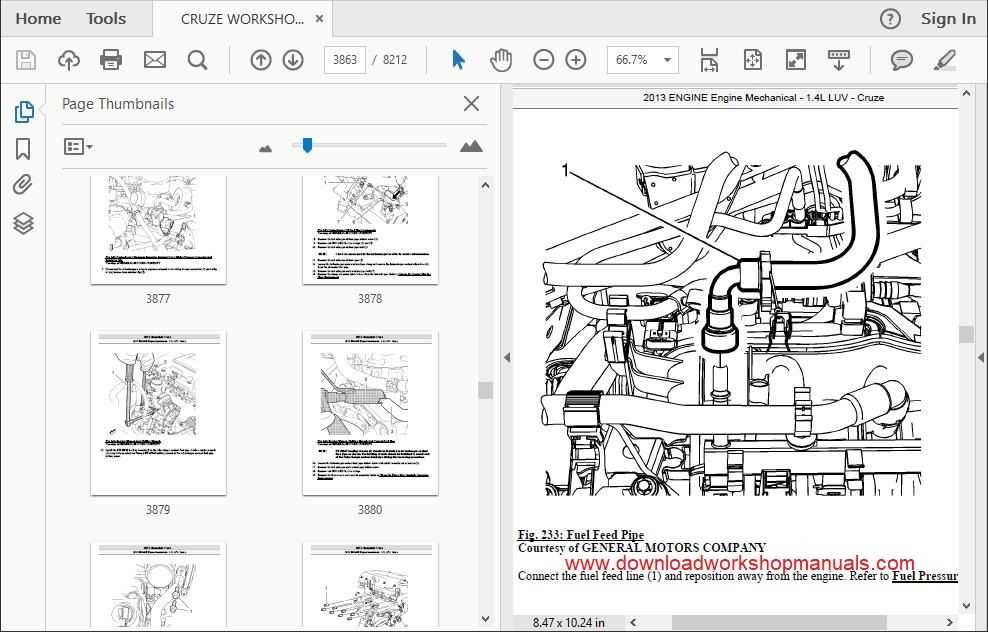Screen dimensions: 988x632
Task: Select page 3878 thumbnail
Action: (370, 230)
